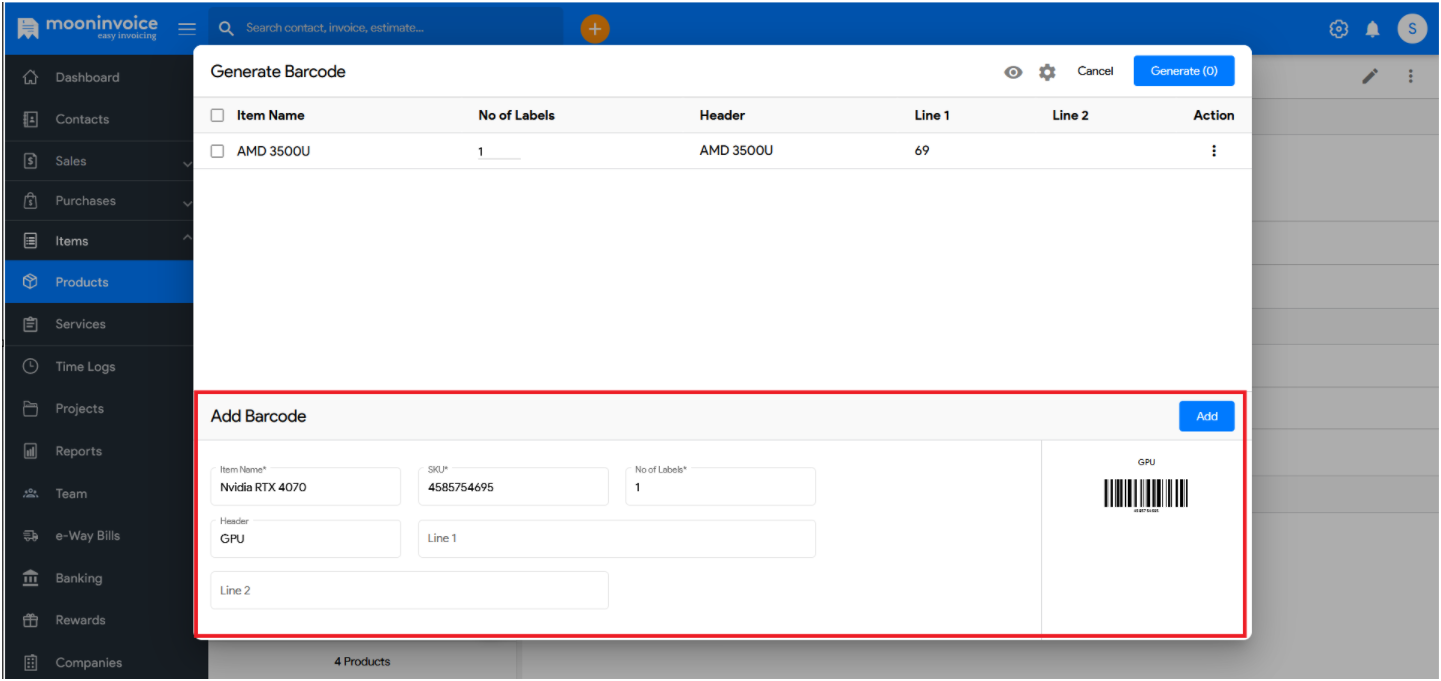The height and width of the screenshot is (681, 1441).
Task: Click the GPU barcode preview image
Action: (x=1146, y=496)
